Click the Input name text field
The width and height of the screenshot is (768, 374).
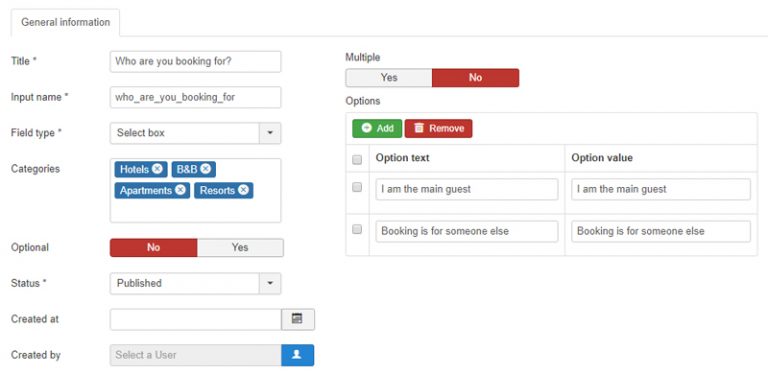pos(195,97)
